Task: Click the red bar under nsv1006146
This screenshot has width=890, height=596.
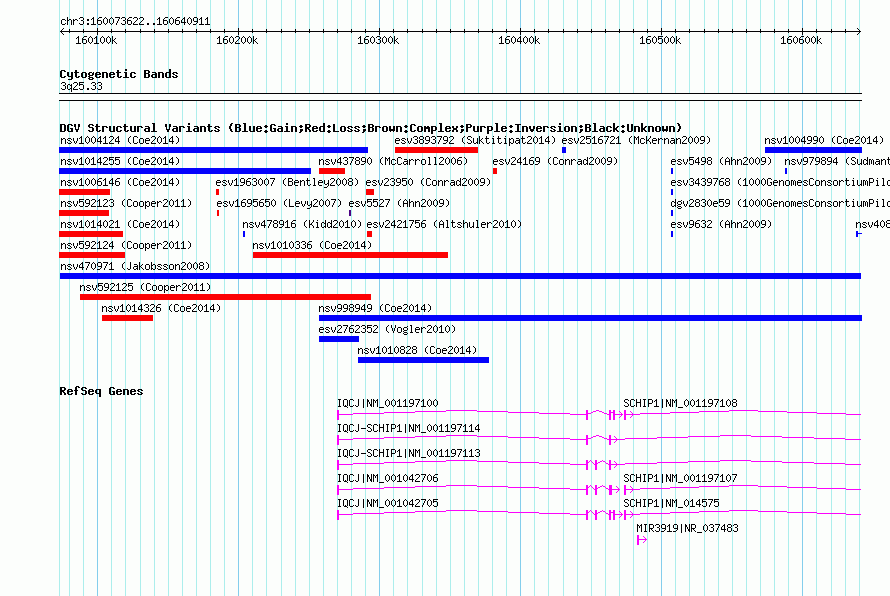Action: [x=85, y=192]
